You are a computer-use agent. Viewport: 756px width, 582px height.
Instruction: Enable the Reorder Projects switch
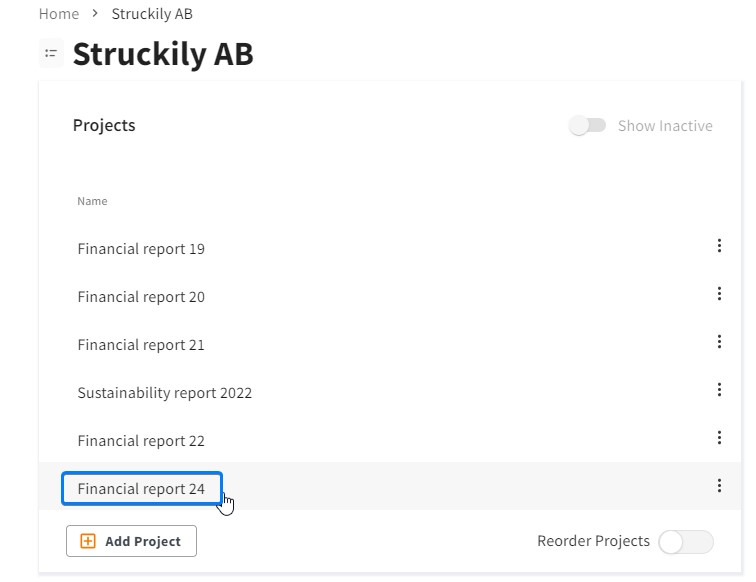pos(686,542)
